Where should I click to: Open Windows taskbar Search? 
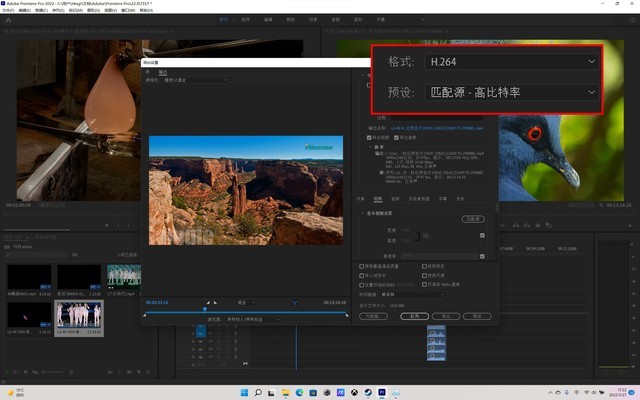(x=258, y=393)
